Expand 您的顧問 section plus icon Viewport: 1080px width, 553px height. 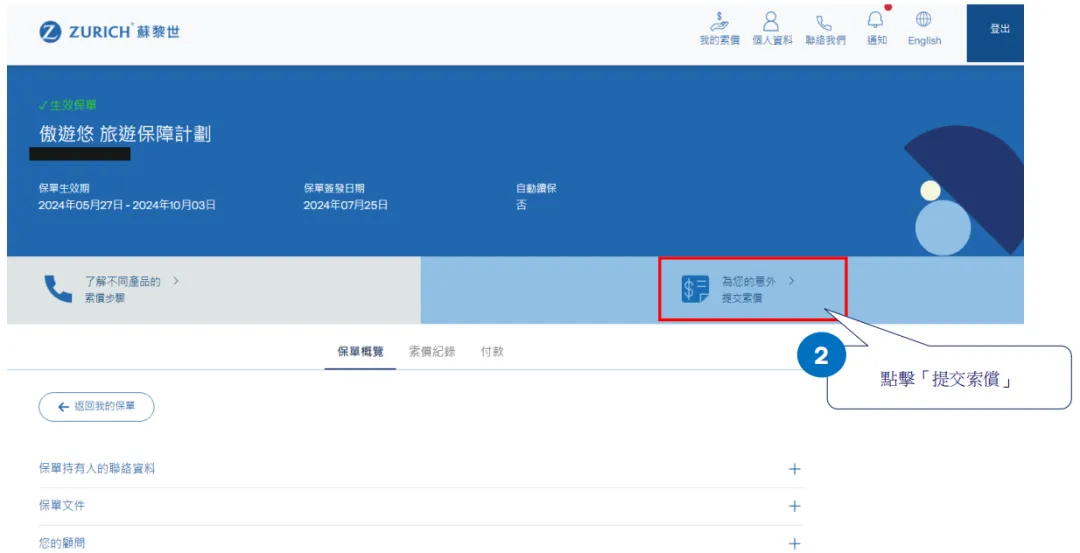[794, 543]
